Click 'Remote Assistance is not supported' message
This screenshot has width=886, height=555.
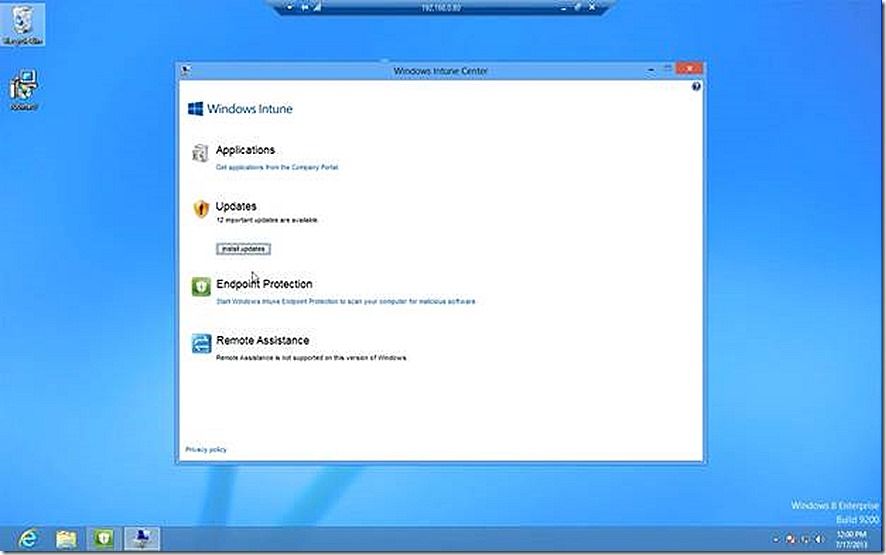tap(311, 358)
